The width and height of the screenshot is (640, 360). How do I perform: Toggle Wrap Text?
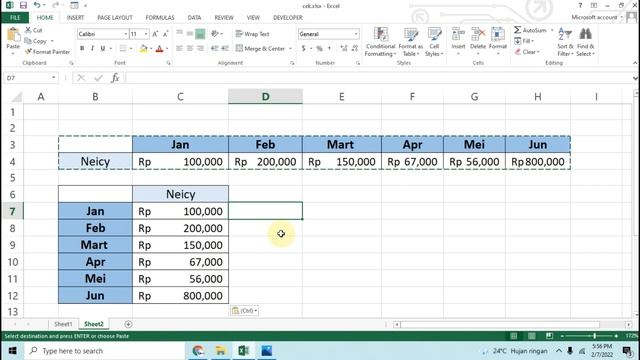point(252,34)
